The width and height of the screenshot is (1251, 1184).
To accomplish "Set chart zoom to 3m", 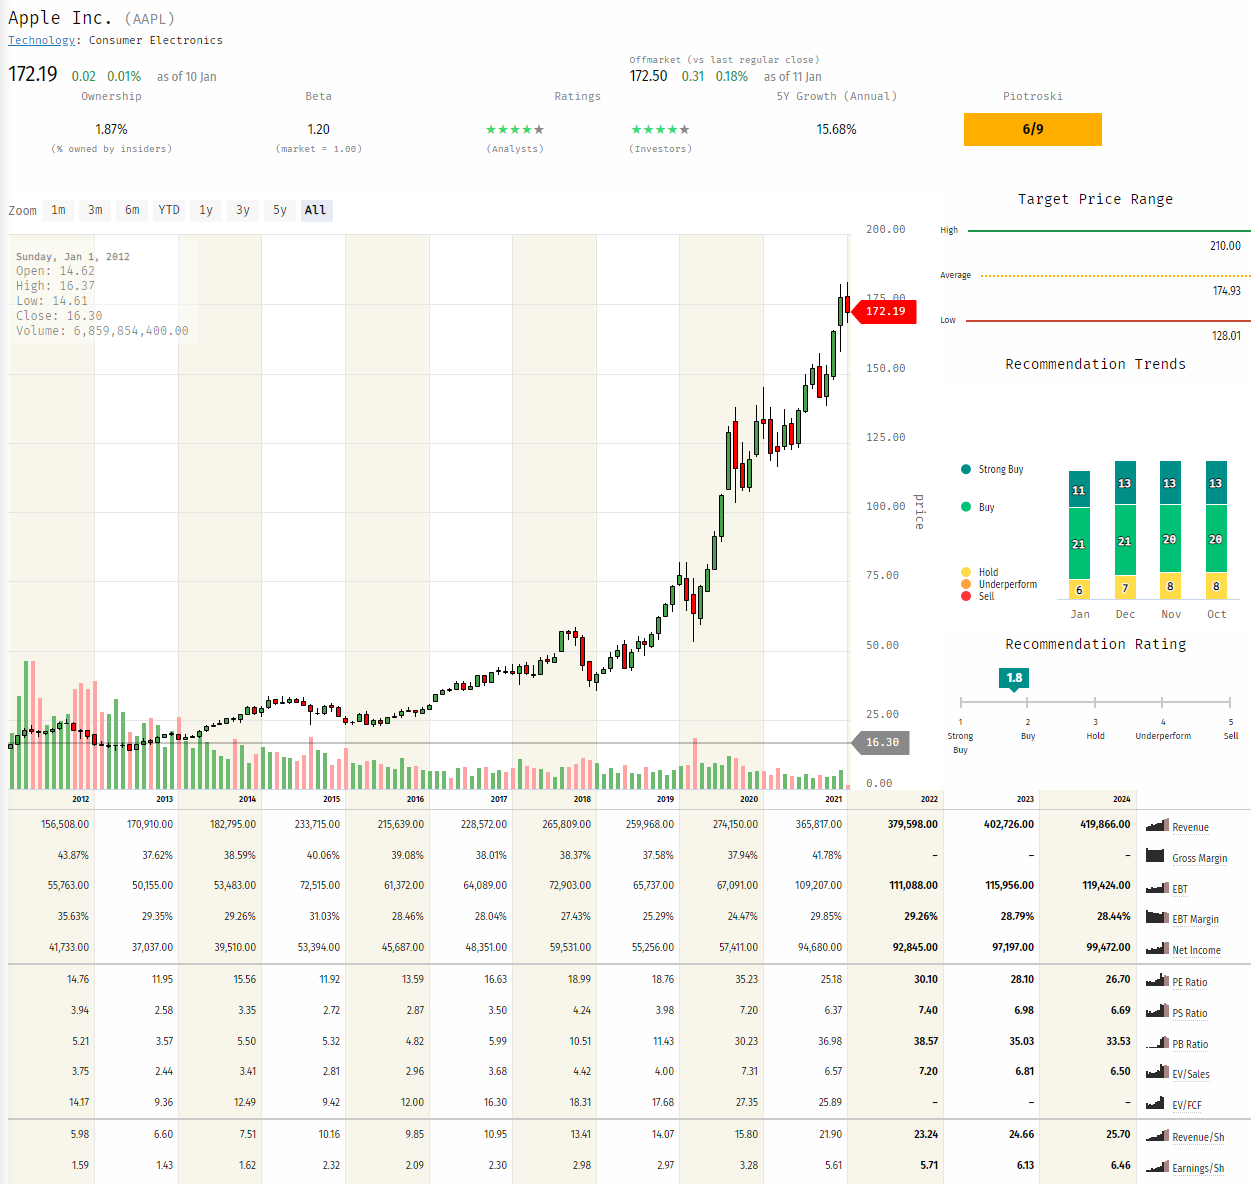I will [x=95, y=210].
